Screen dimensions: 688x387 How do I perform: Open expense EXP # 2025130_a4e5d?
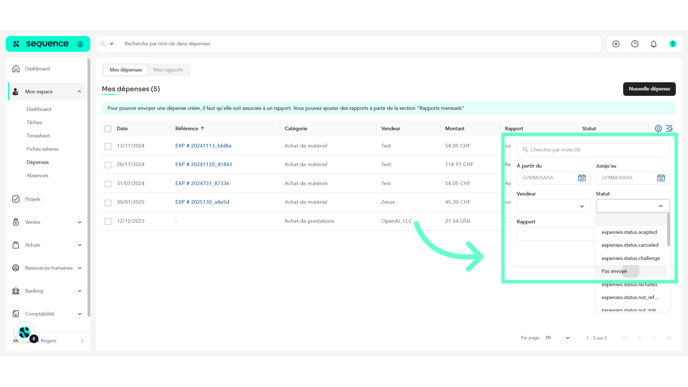pyautogui.click(x=202, y=202)
